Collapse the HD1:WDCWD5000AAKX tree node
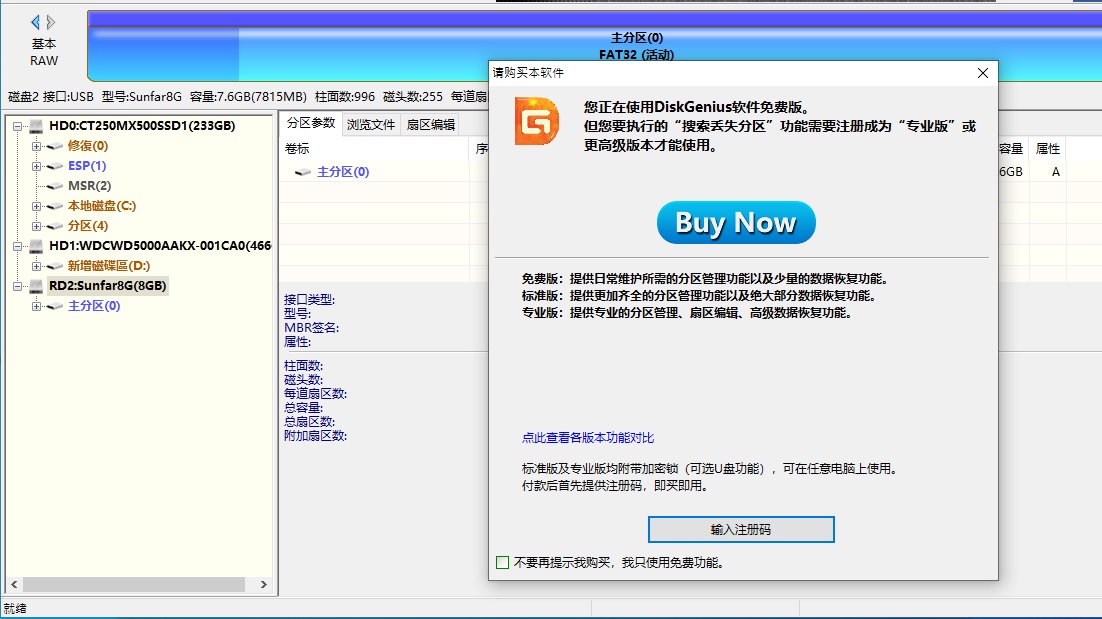 [x=18, y=246]
